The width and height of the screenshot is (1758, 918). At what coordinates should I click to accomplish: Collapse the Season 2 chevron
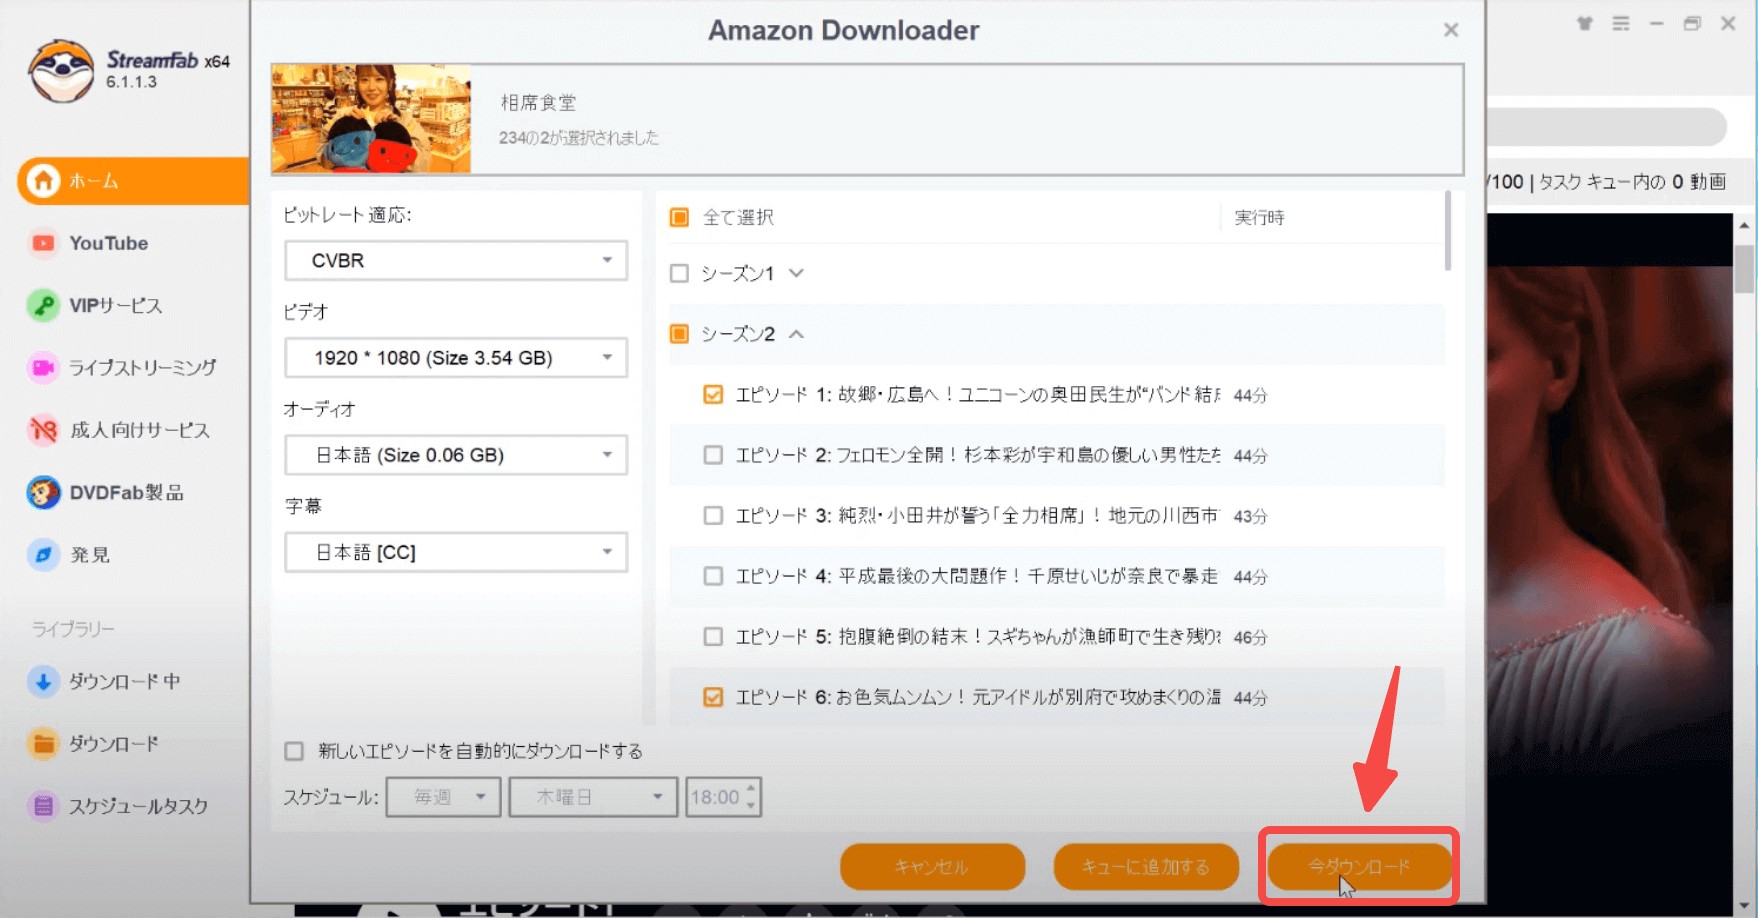pyautogui.click(x=796, y=334)
